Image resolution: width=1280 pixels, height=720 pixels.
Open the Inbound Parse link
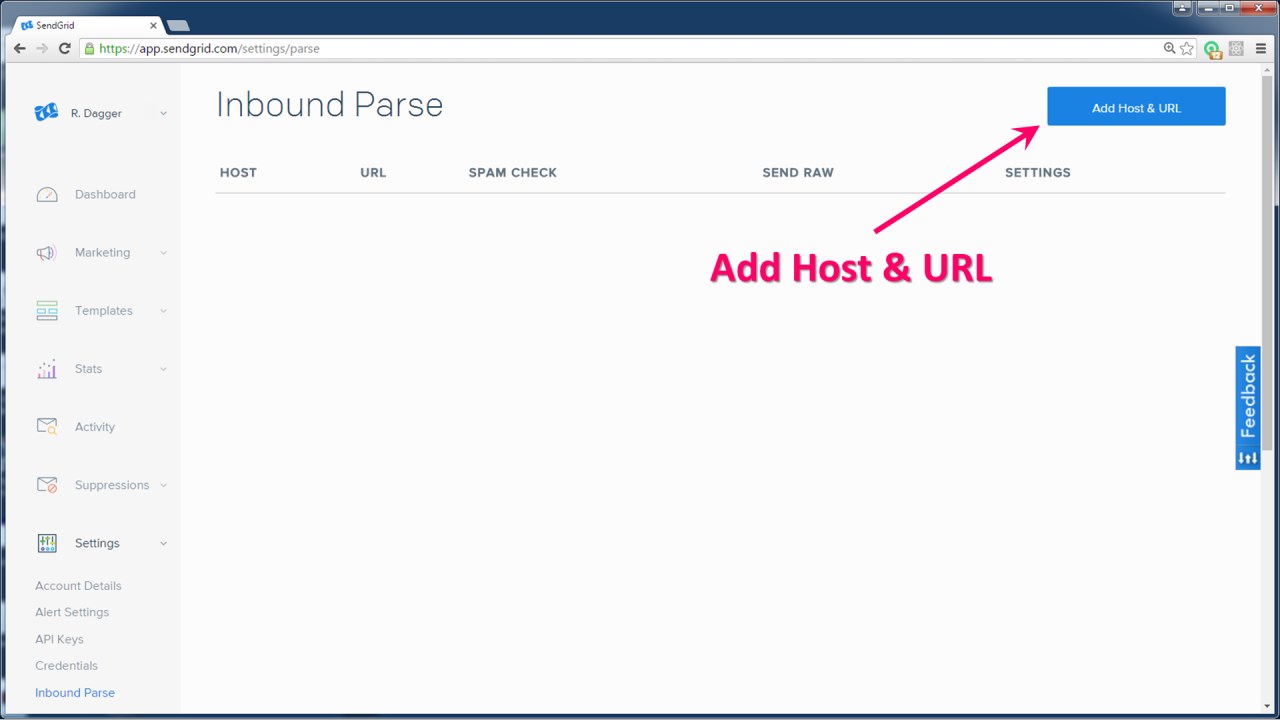pyautogui.click(x=75, y=692)
